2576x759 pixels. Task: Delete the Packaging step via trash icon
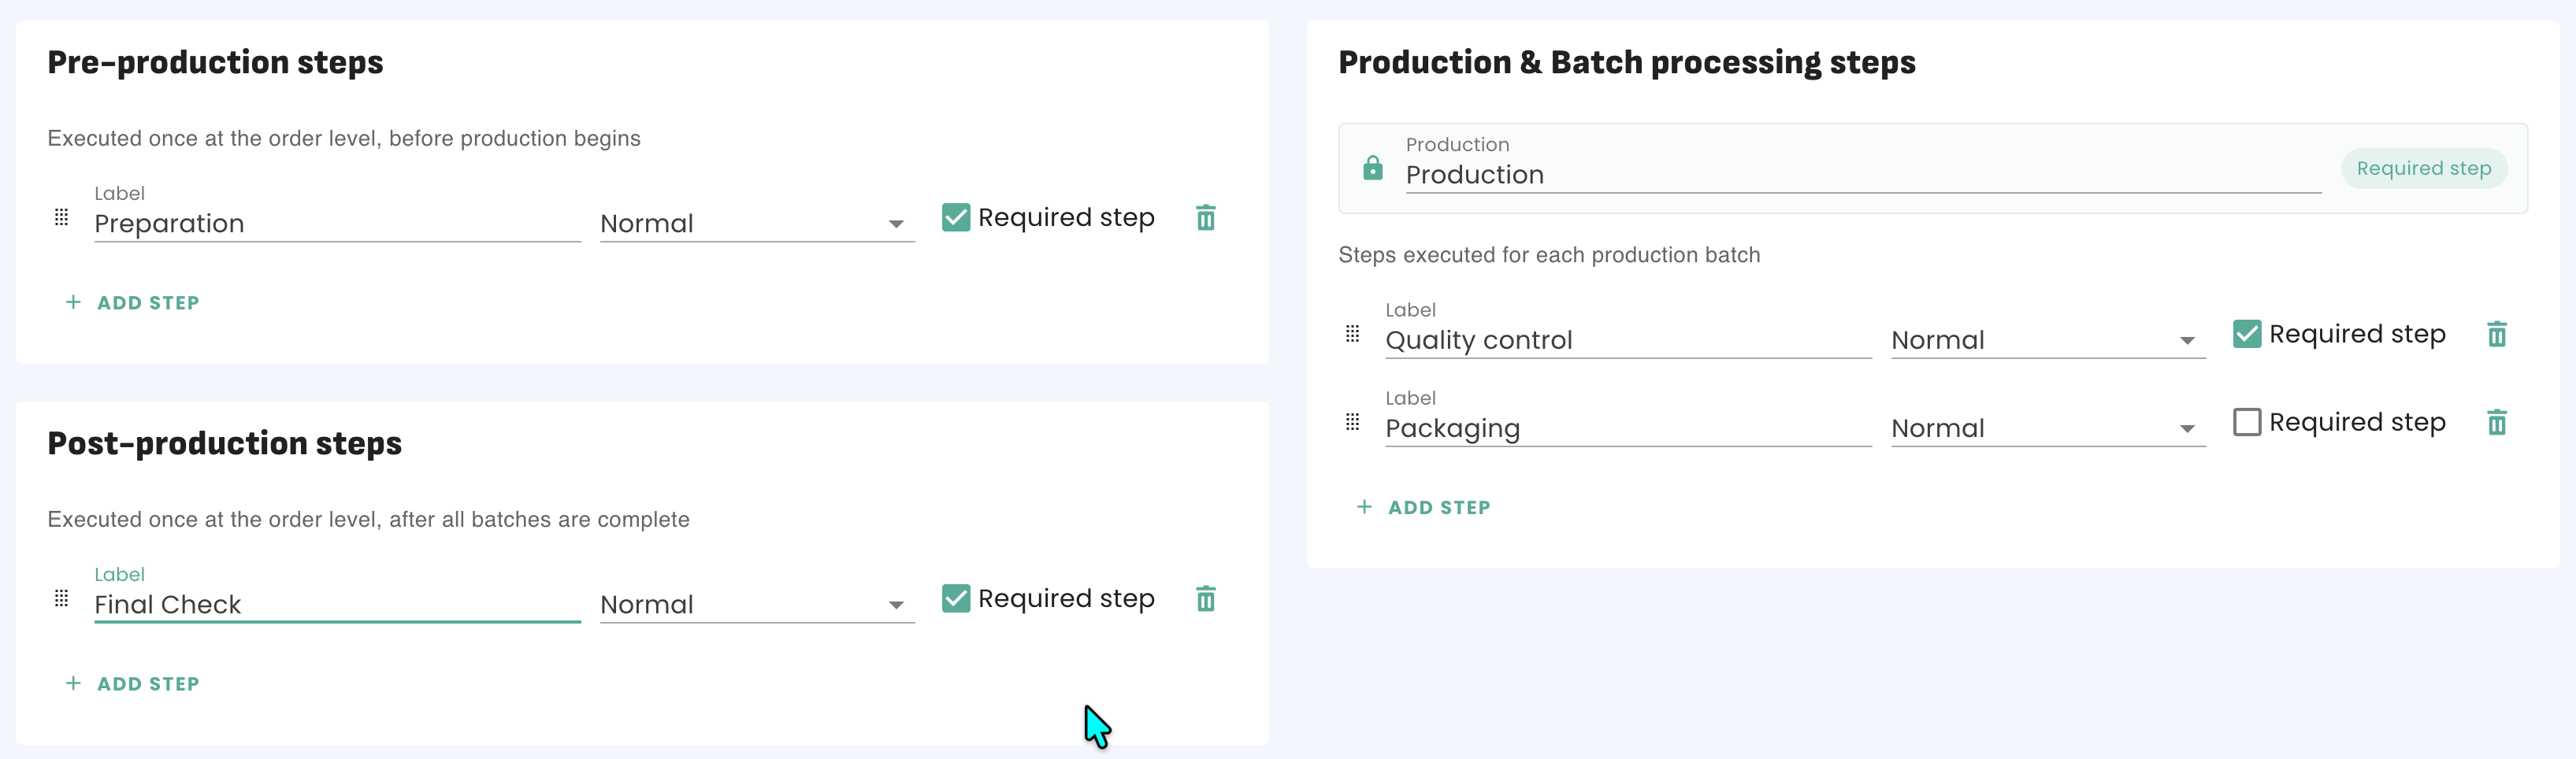[2496, 422]
